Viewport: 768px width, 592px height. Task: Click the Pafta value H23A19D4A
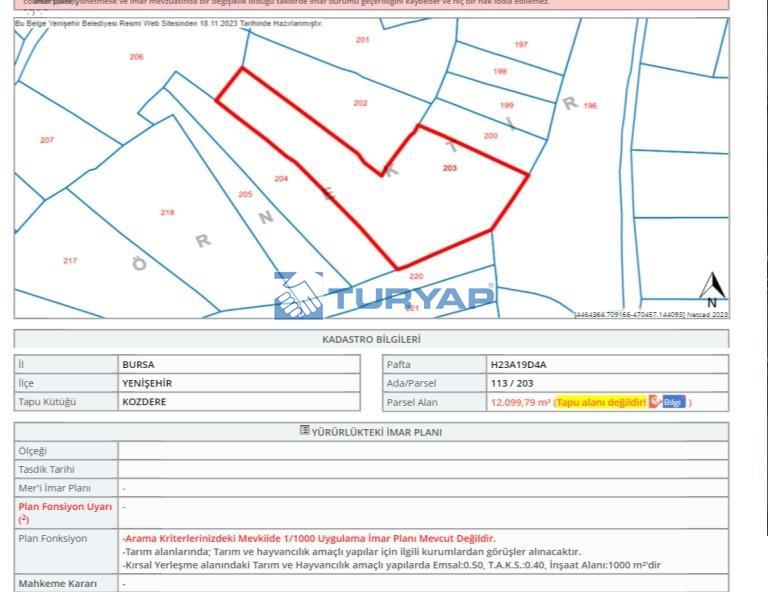(518, 364)
